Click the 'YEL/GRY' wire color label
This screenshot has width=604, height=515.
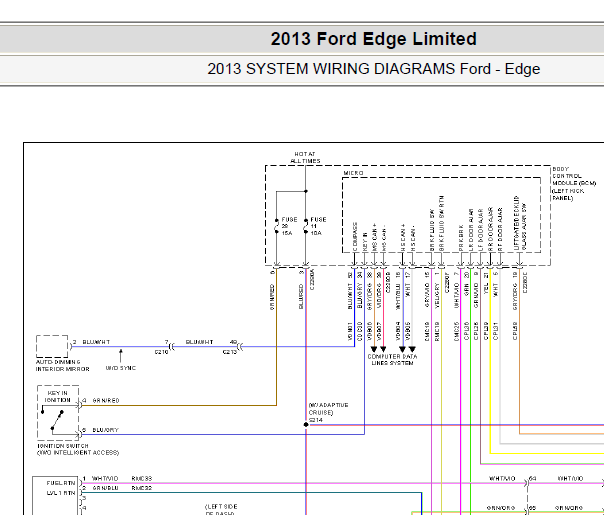[x=437, y=296]
